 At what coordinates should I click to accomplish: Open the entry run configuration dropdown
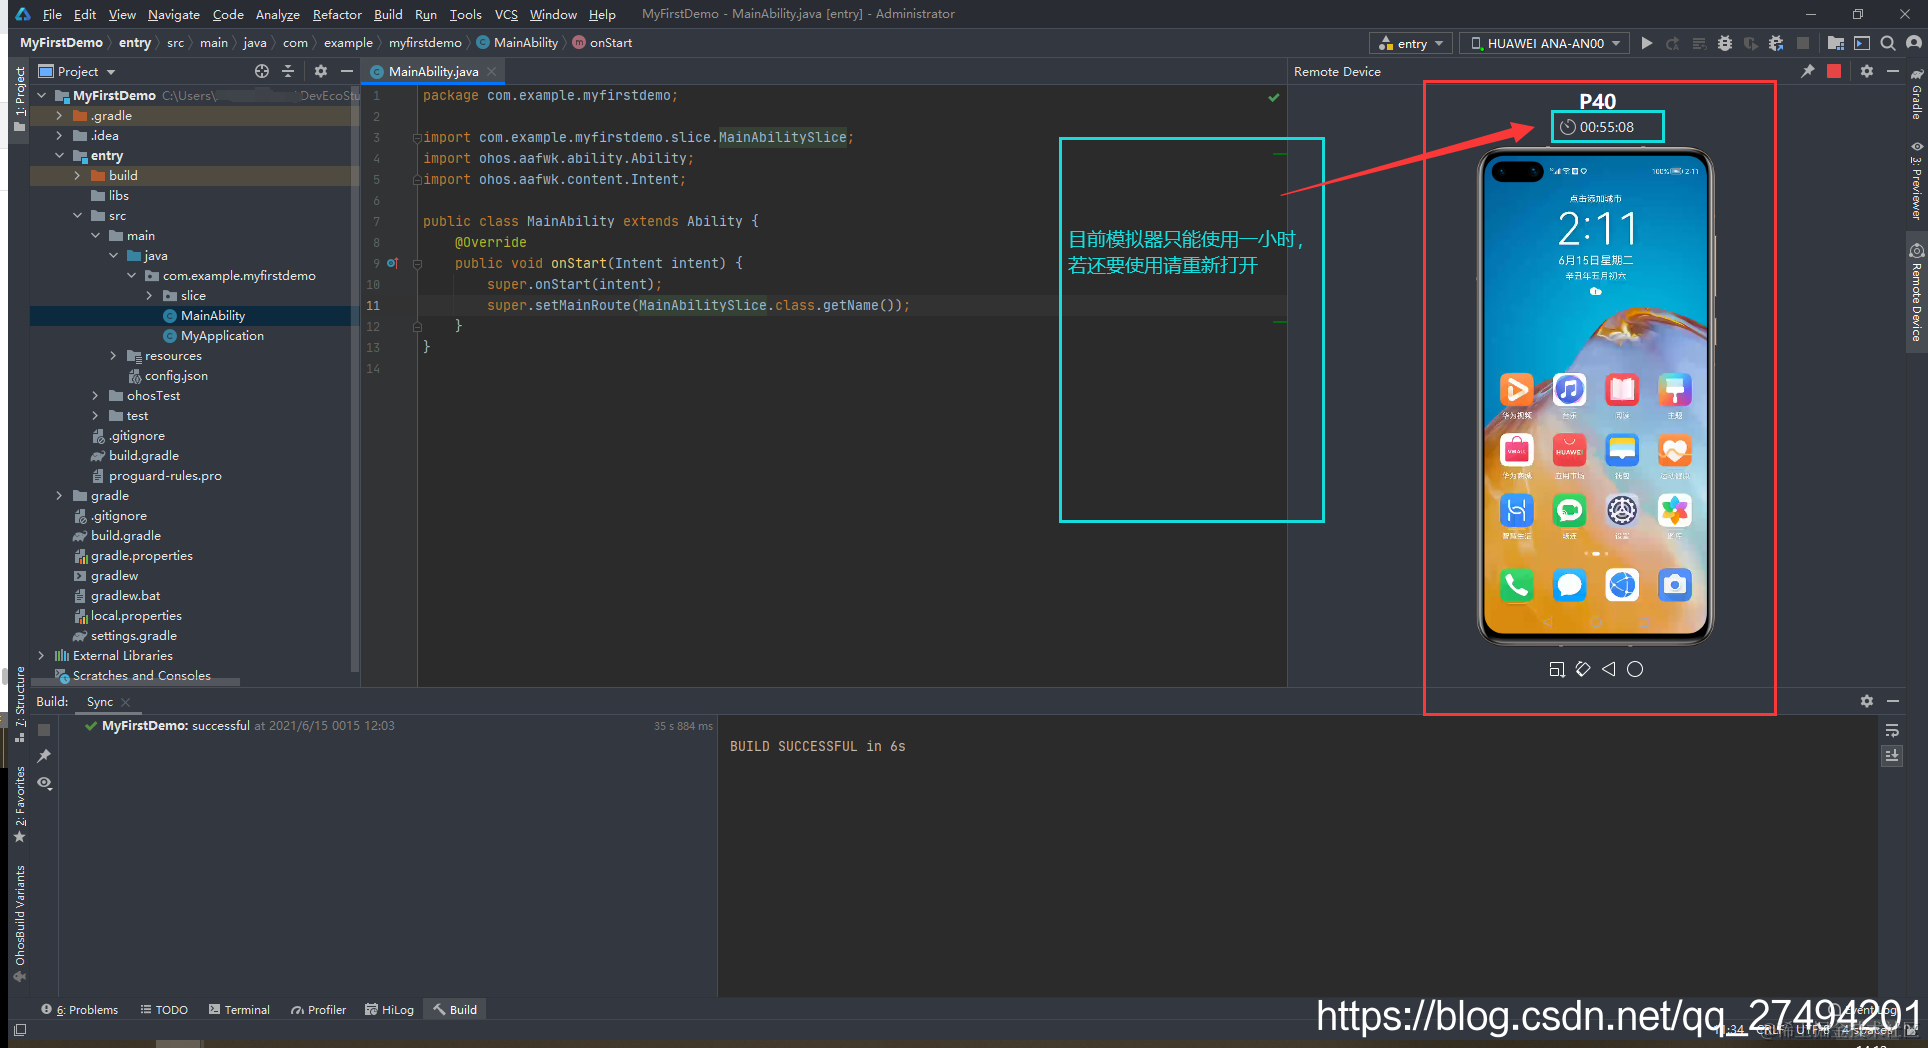(x=1412, y=43)
